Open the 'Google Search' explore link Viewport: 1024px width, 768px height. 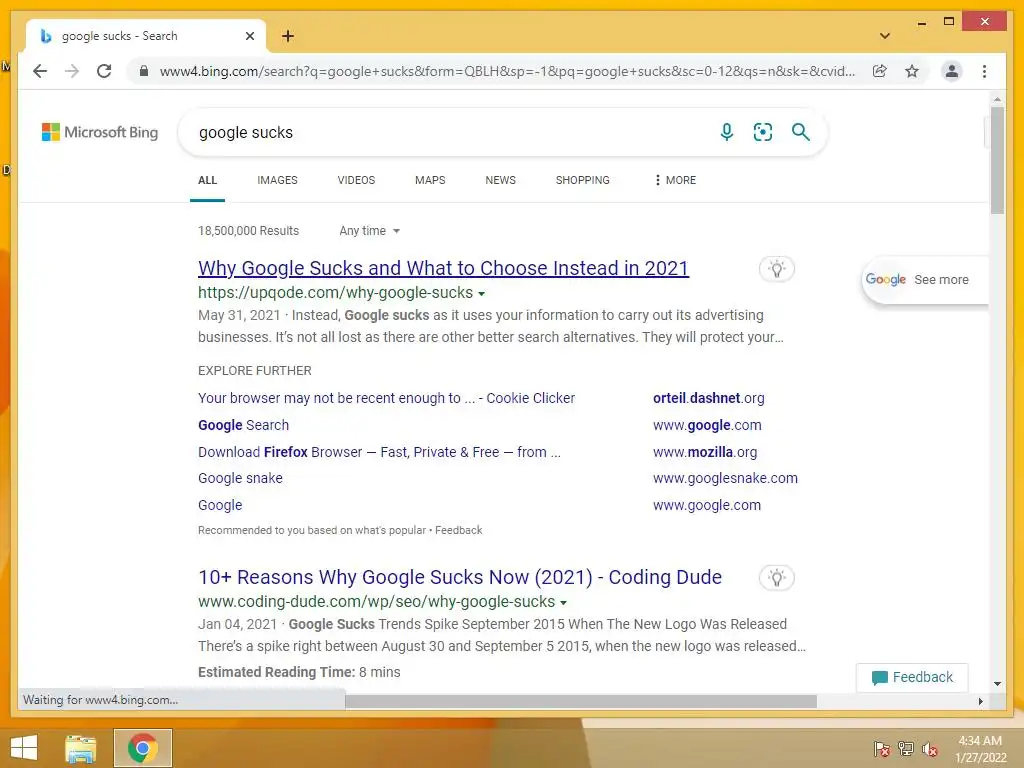click(244, 425)
